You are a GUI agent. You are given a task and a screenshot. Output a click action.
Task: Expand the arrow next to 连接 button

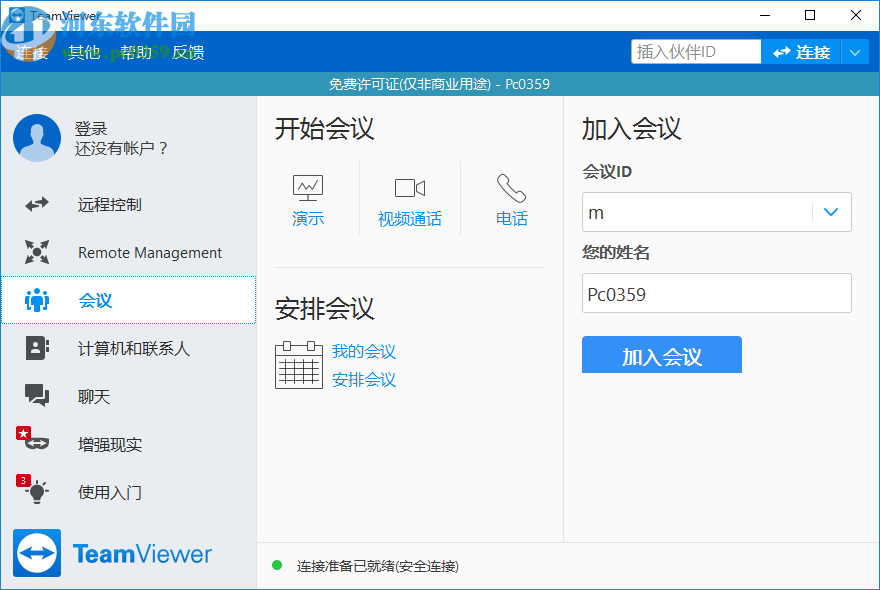pos(853,50)
